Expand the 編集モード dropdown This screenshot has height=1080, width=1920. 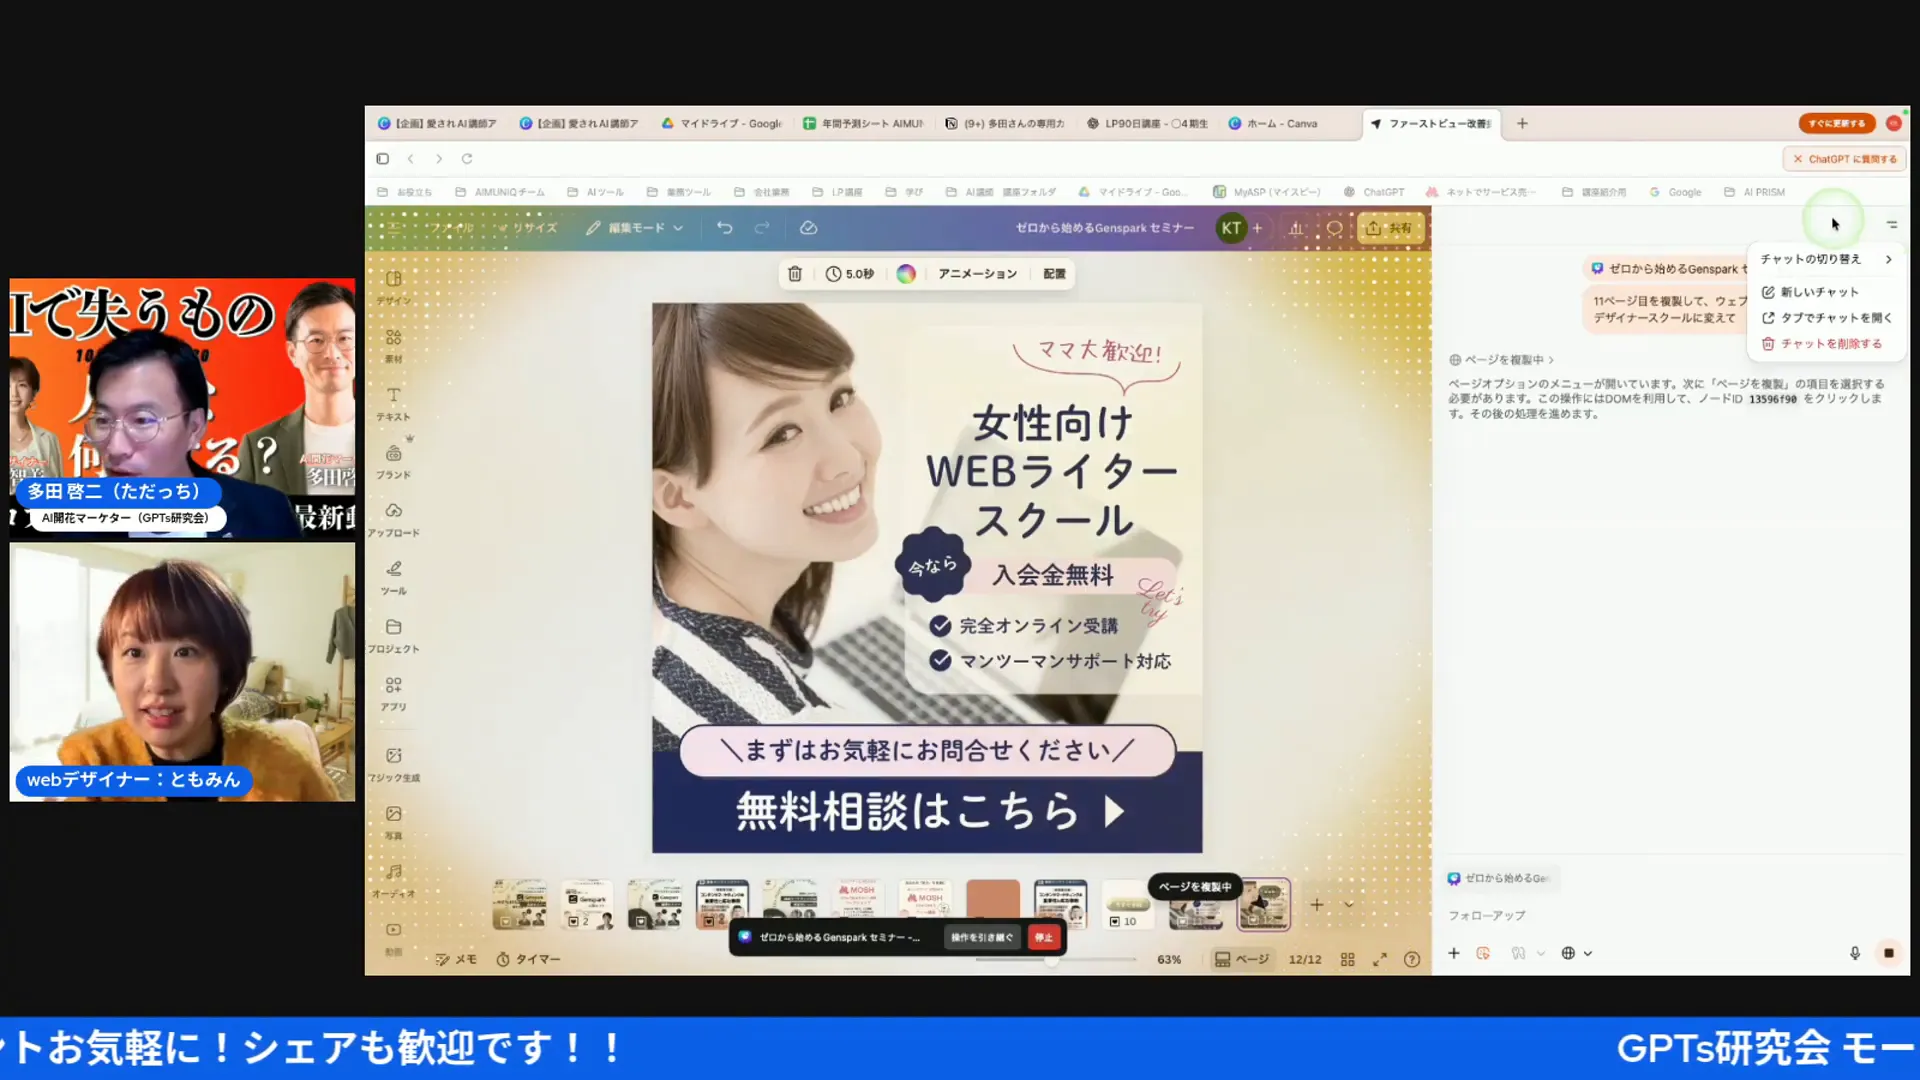point(634,227)
